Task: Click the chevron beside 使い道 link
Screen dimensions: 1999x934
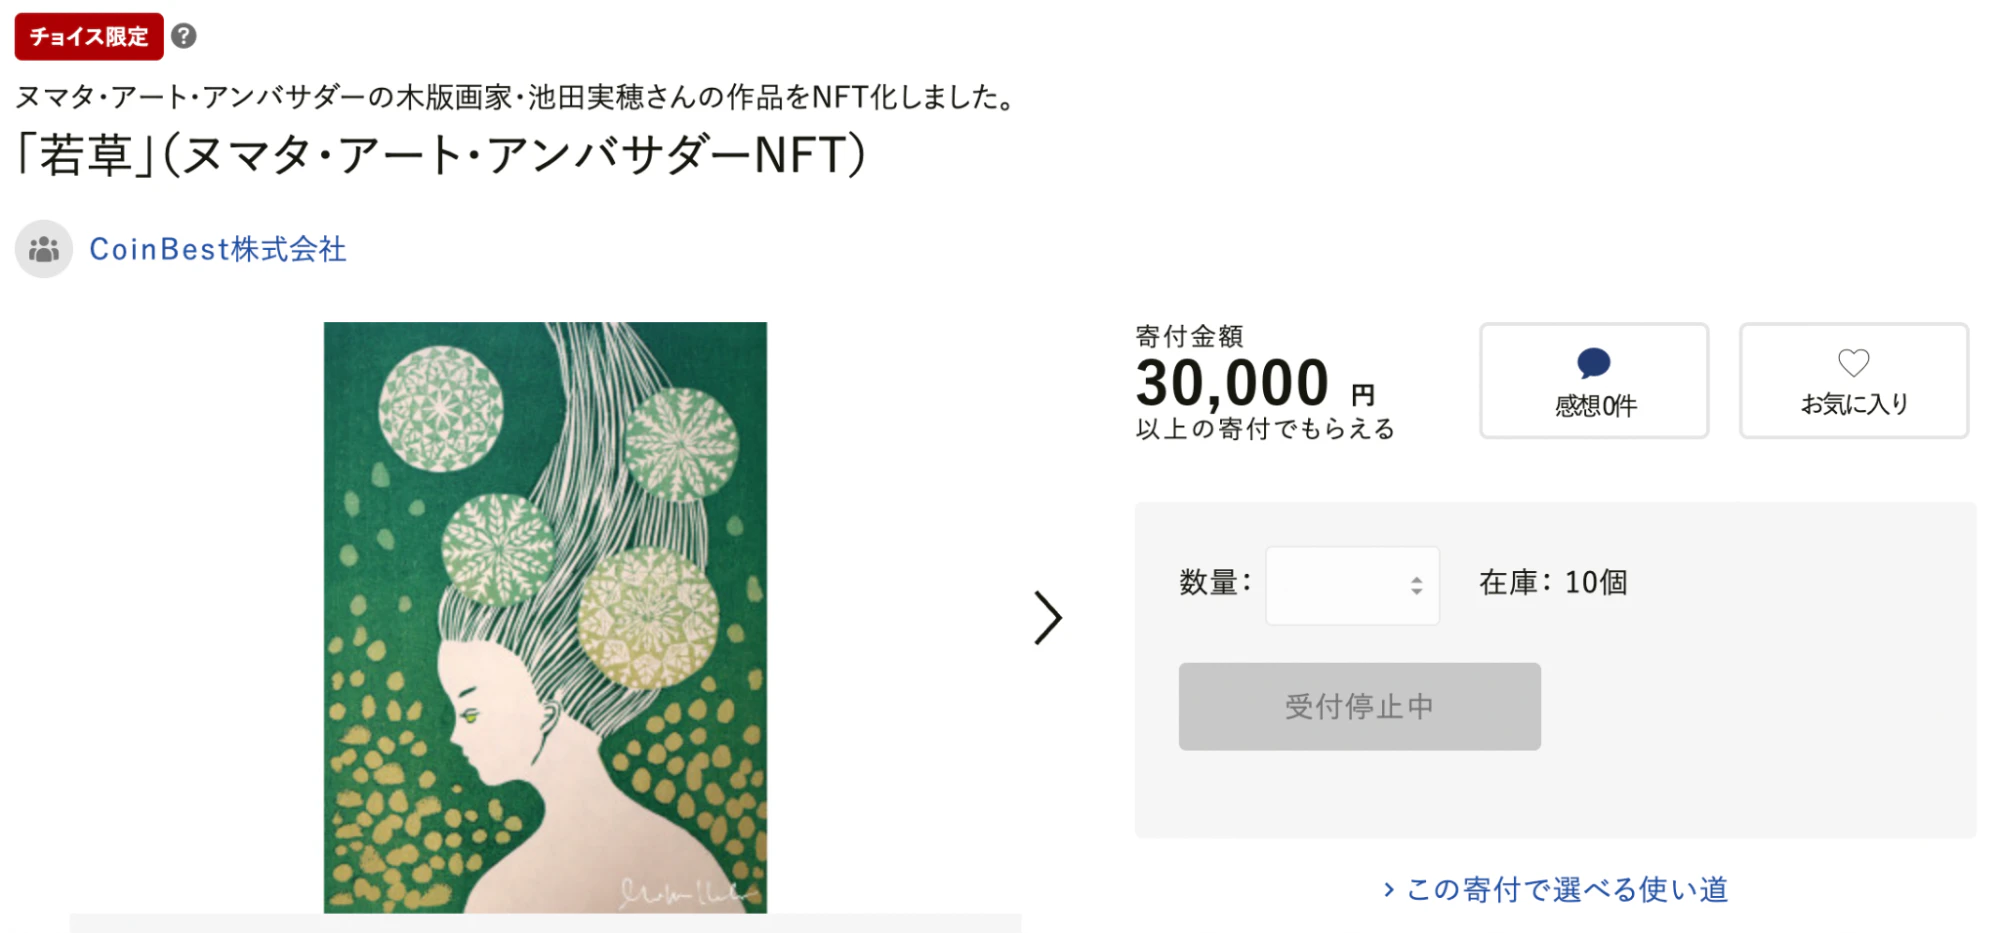Action: click(x=1389, y=889)
